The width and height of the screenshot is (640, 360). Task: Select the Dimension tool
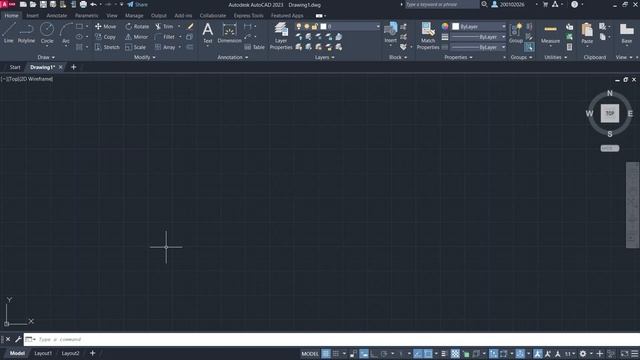pyautogui.click(x=229, y=33)
